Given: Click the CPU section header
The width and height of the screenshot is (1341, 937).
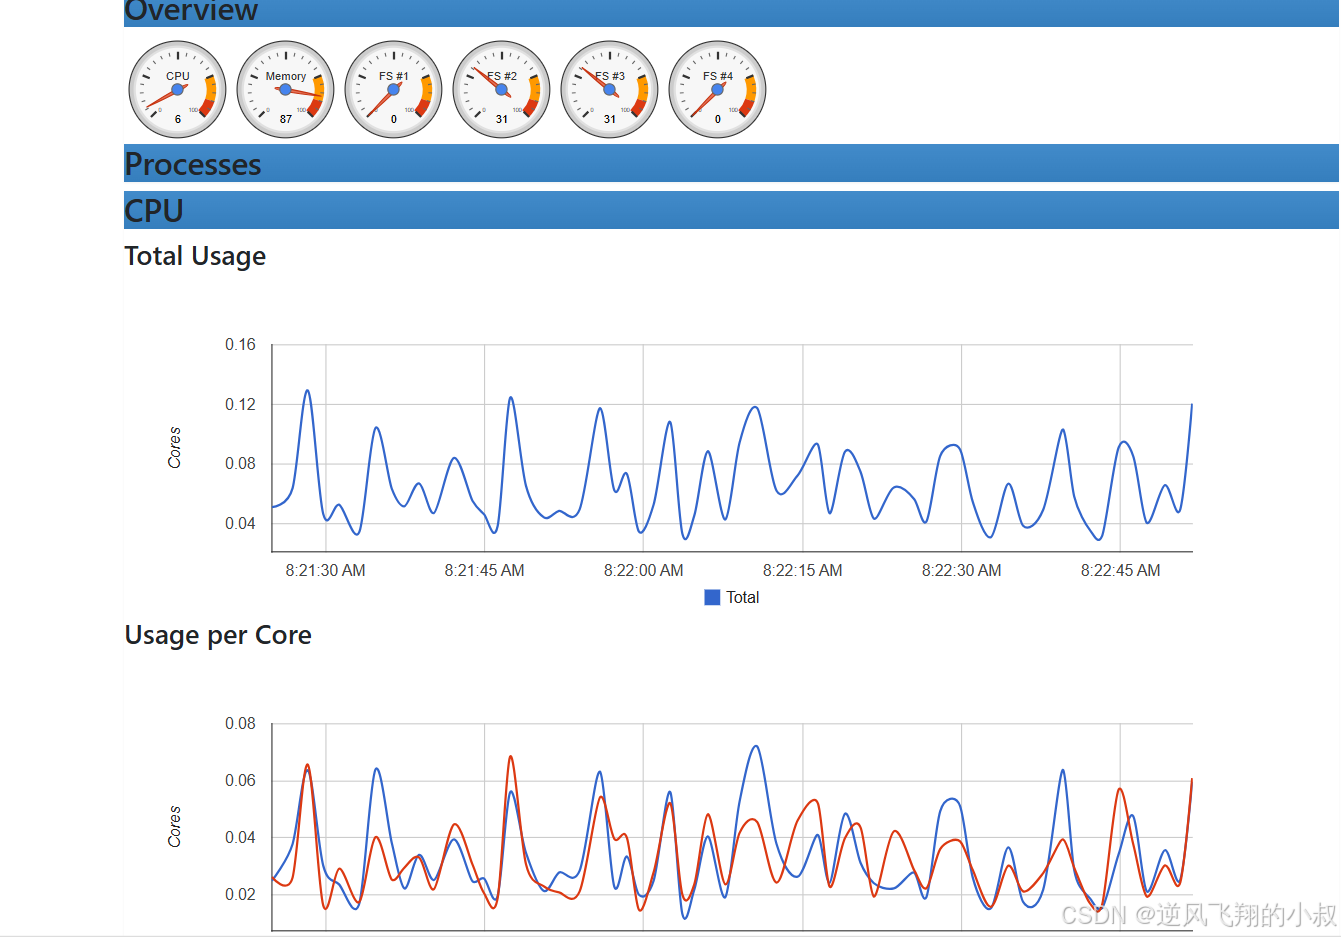Looking at the screenshot, I should tap(731, 210).
